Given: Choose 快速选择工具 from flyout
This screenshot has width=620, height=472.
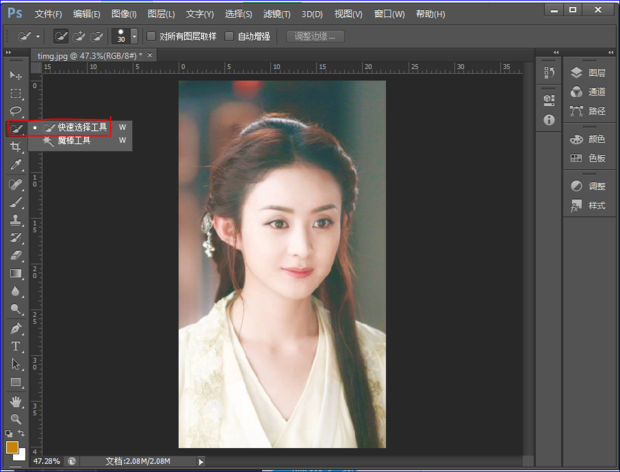Looking at the screenshot, I should [80, 127].
